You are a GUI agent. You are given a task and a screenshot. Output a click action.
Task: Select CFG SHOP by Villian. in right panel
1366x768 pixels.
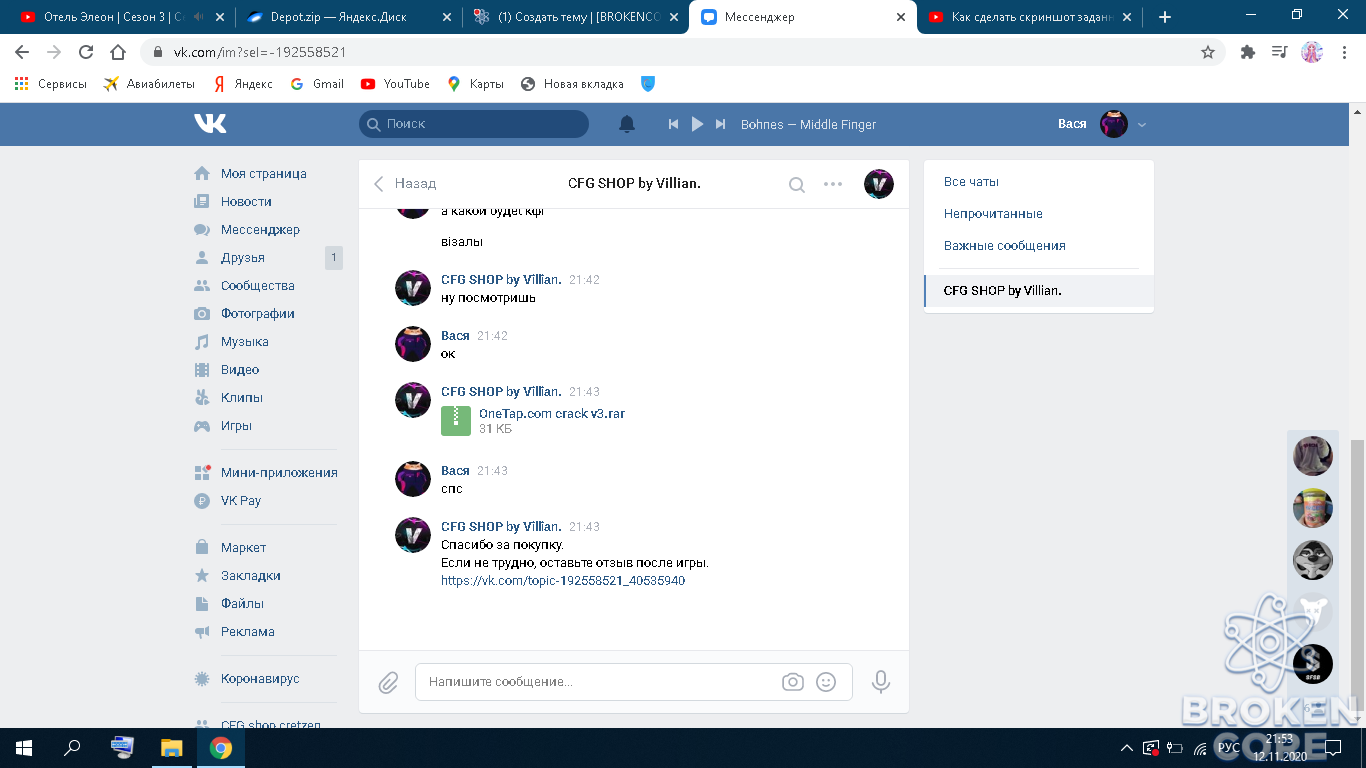[1039, 291]
